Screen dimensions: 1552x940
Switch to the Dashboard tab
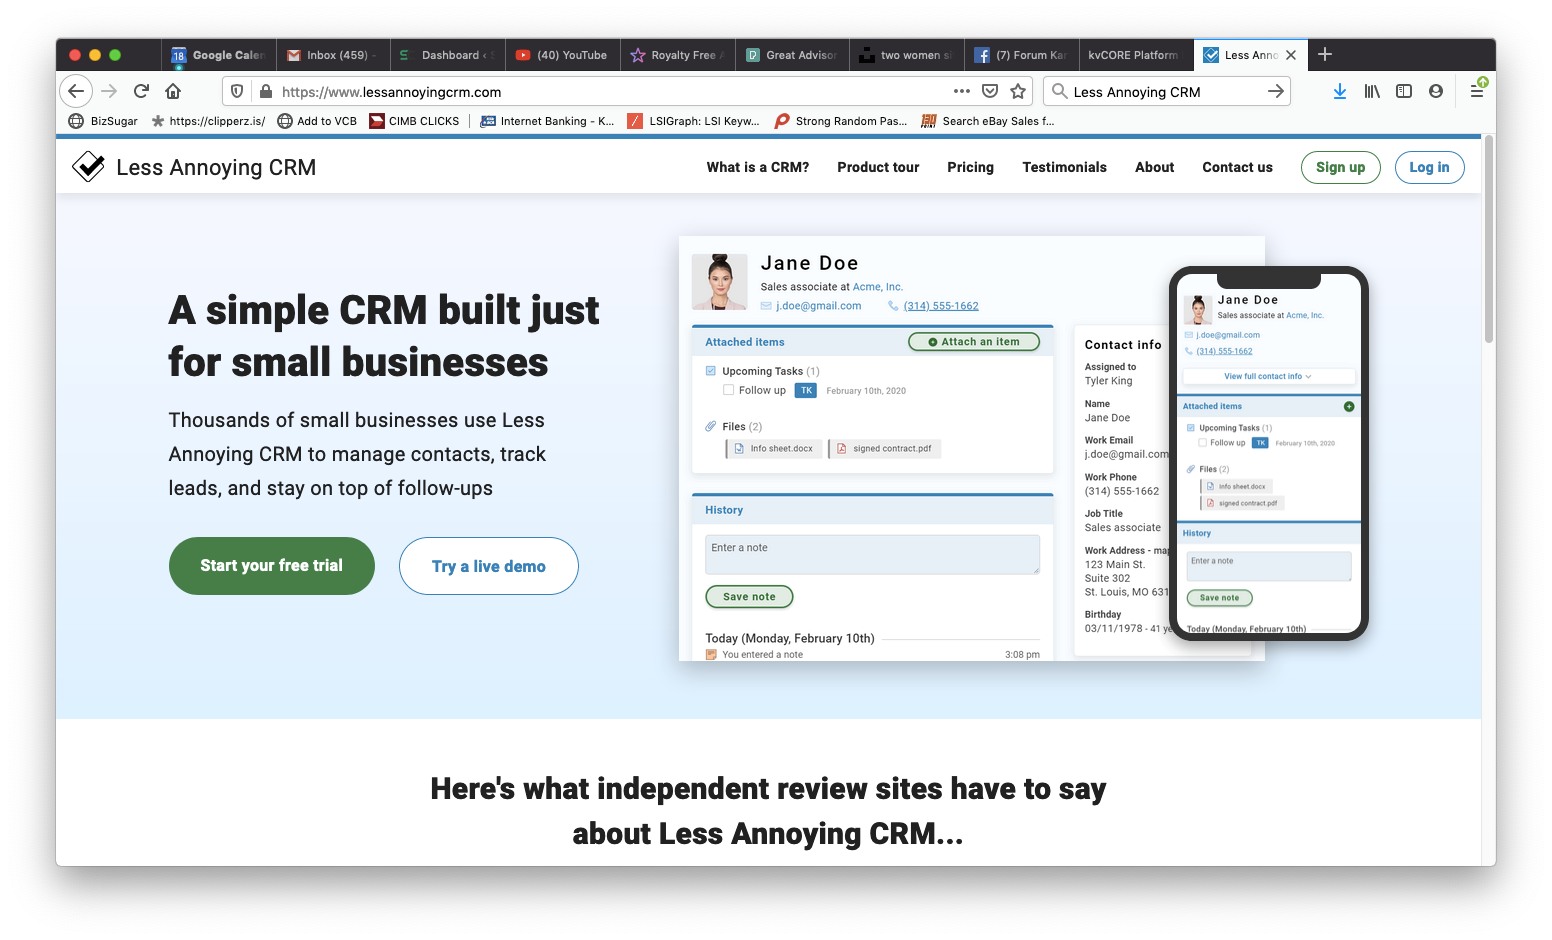point(447,55)
